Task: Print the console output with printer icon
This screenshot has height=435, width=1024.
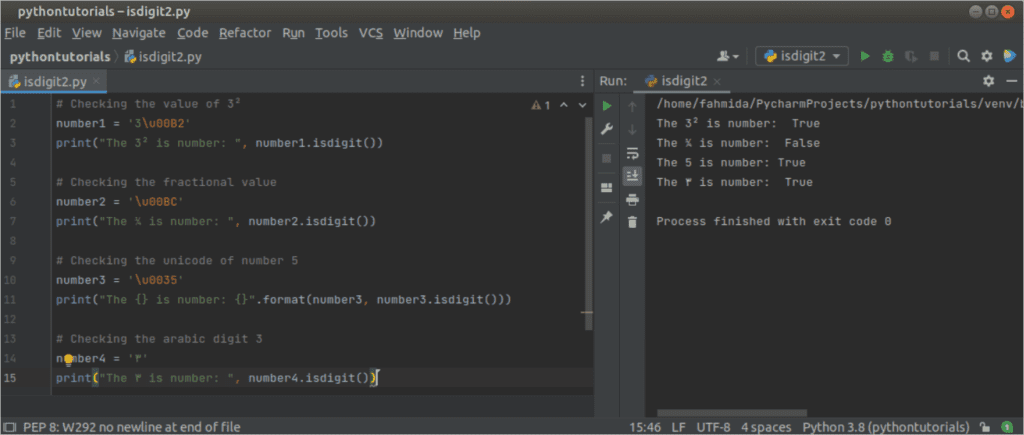Action: pos(632,200)
